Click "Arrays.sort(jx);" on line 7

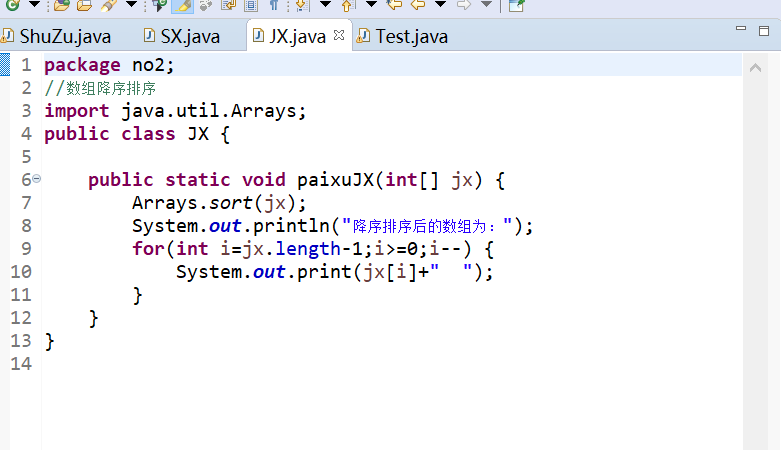[219, 203]
